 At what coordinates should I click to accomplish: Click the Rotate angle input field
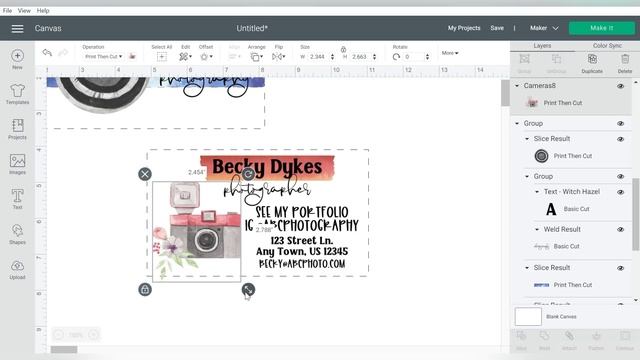pyautogui.click(x=413, y=57)
